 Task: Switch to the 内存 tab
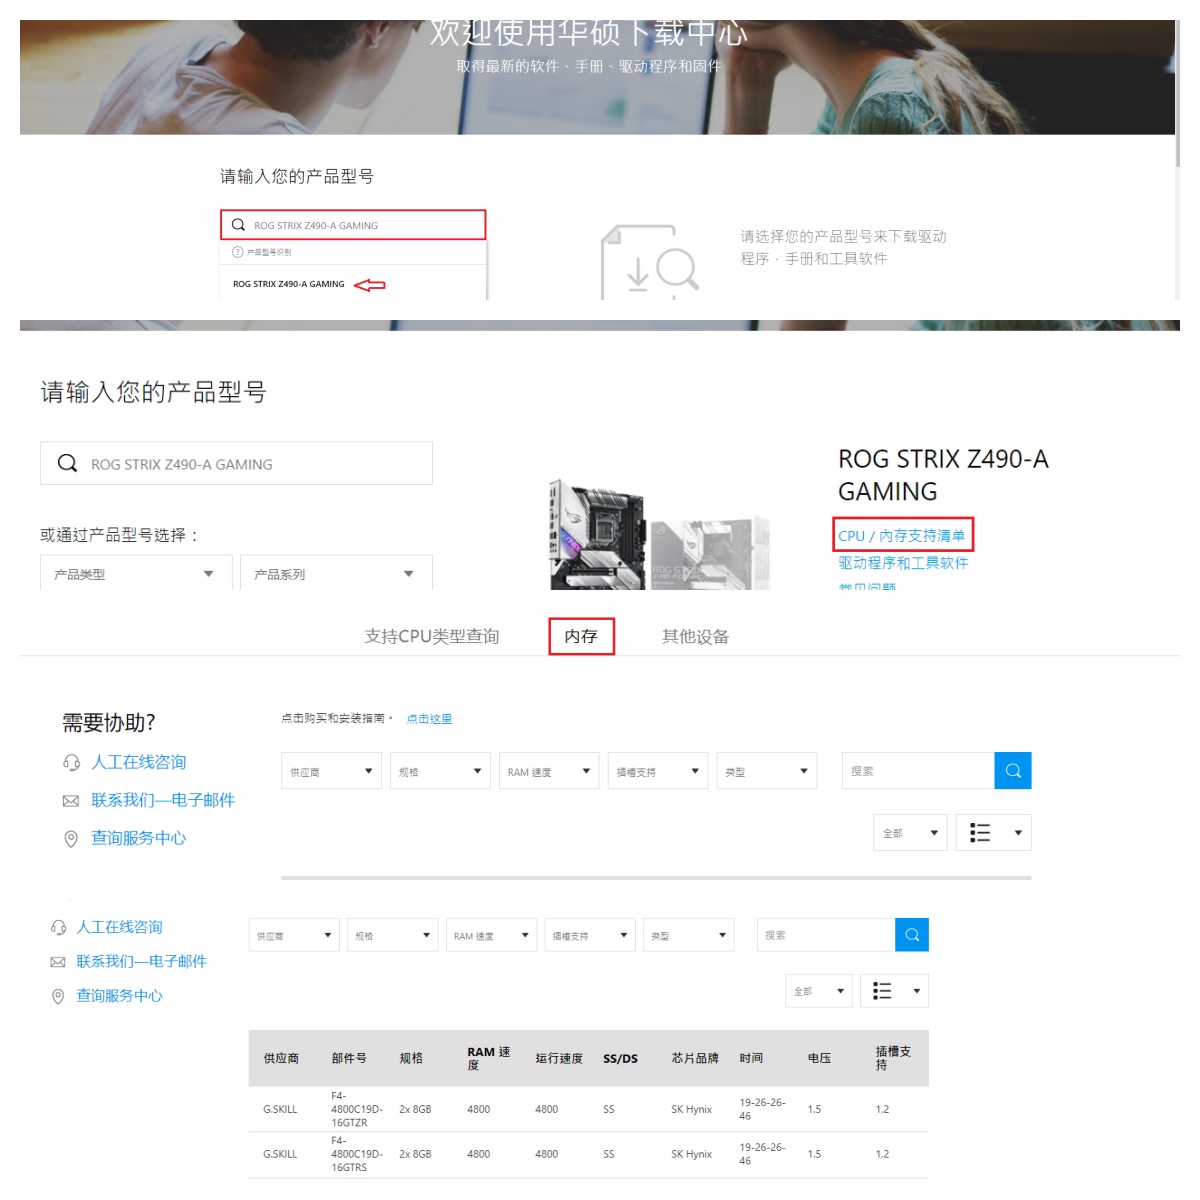tap(581, 637)
